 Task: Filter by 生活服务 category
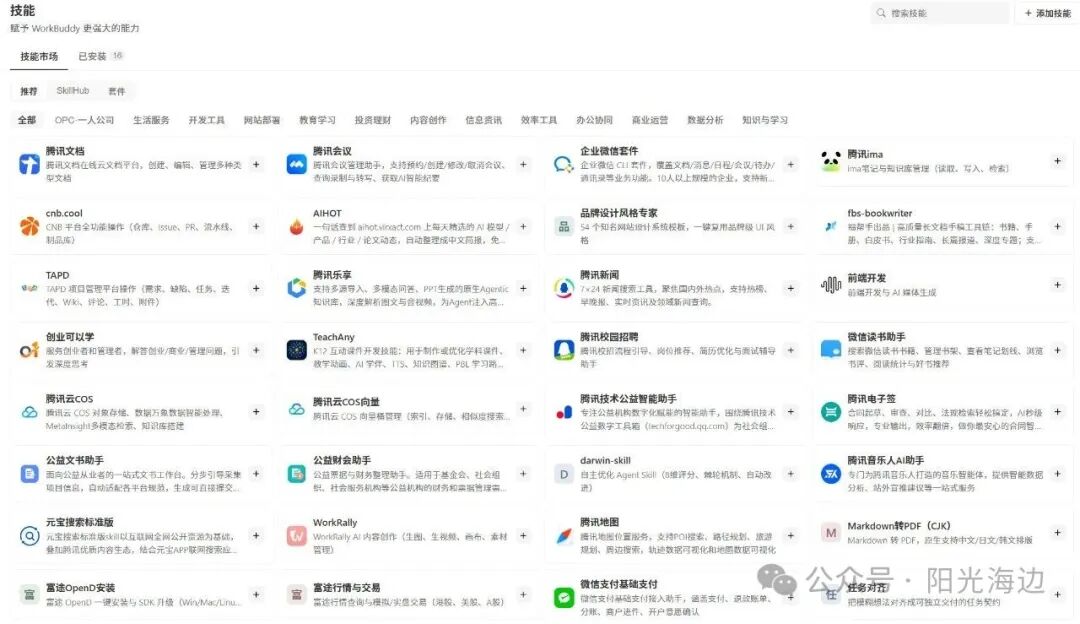151,120
